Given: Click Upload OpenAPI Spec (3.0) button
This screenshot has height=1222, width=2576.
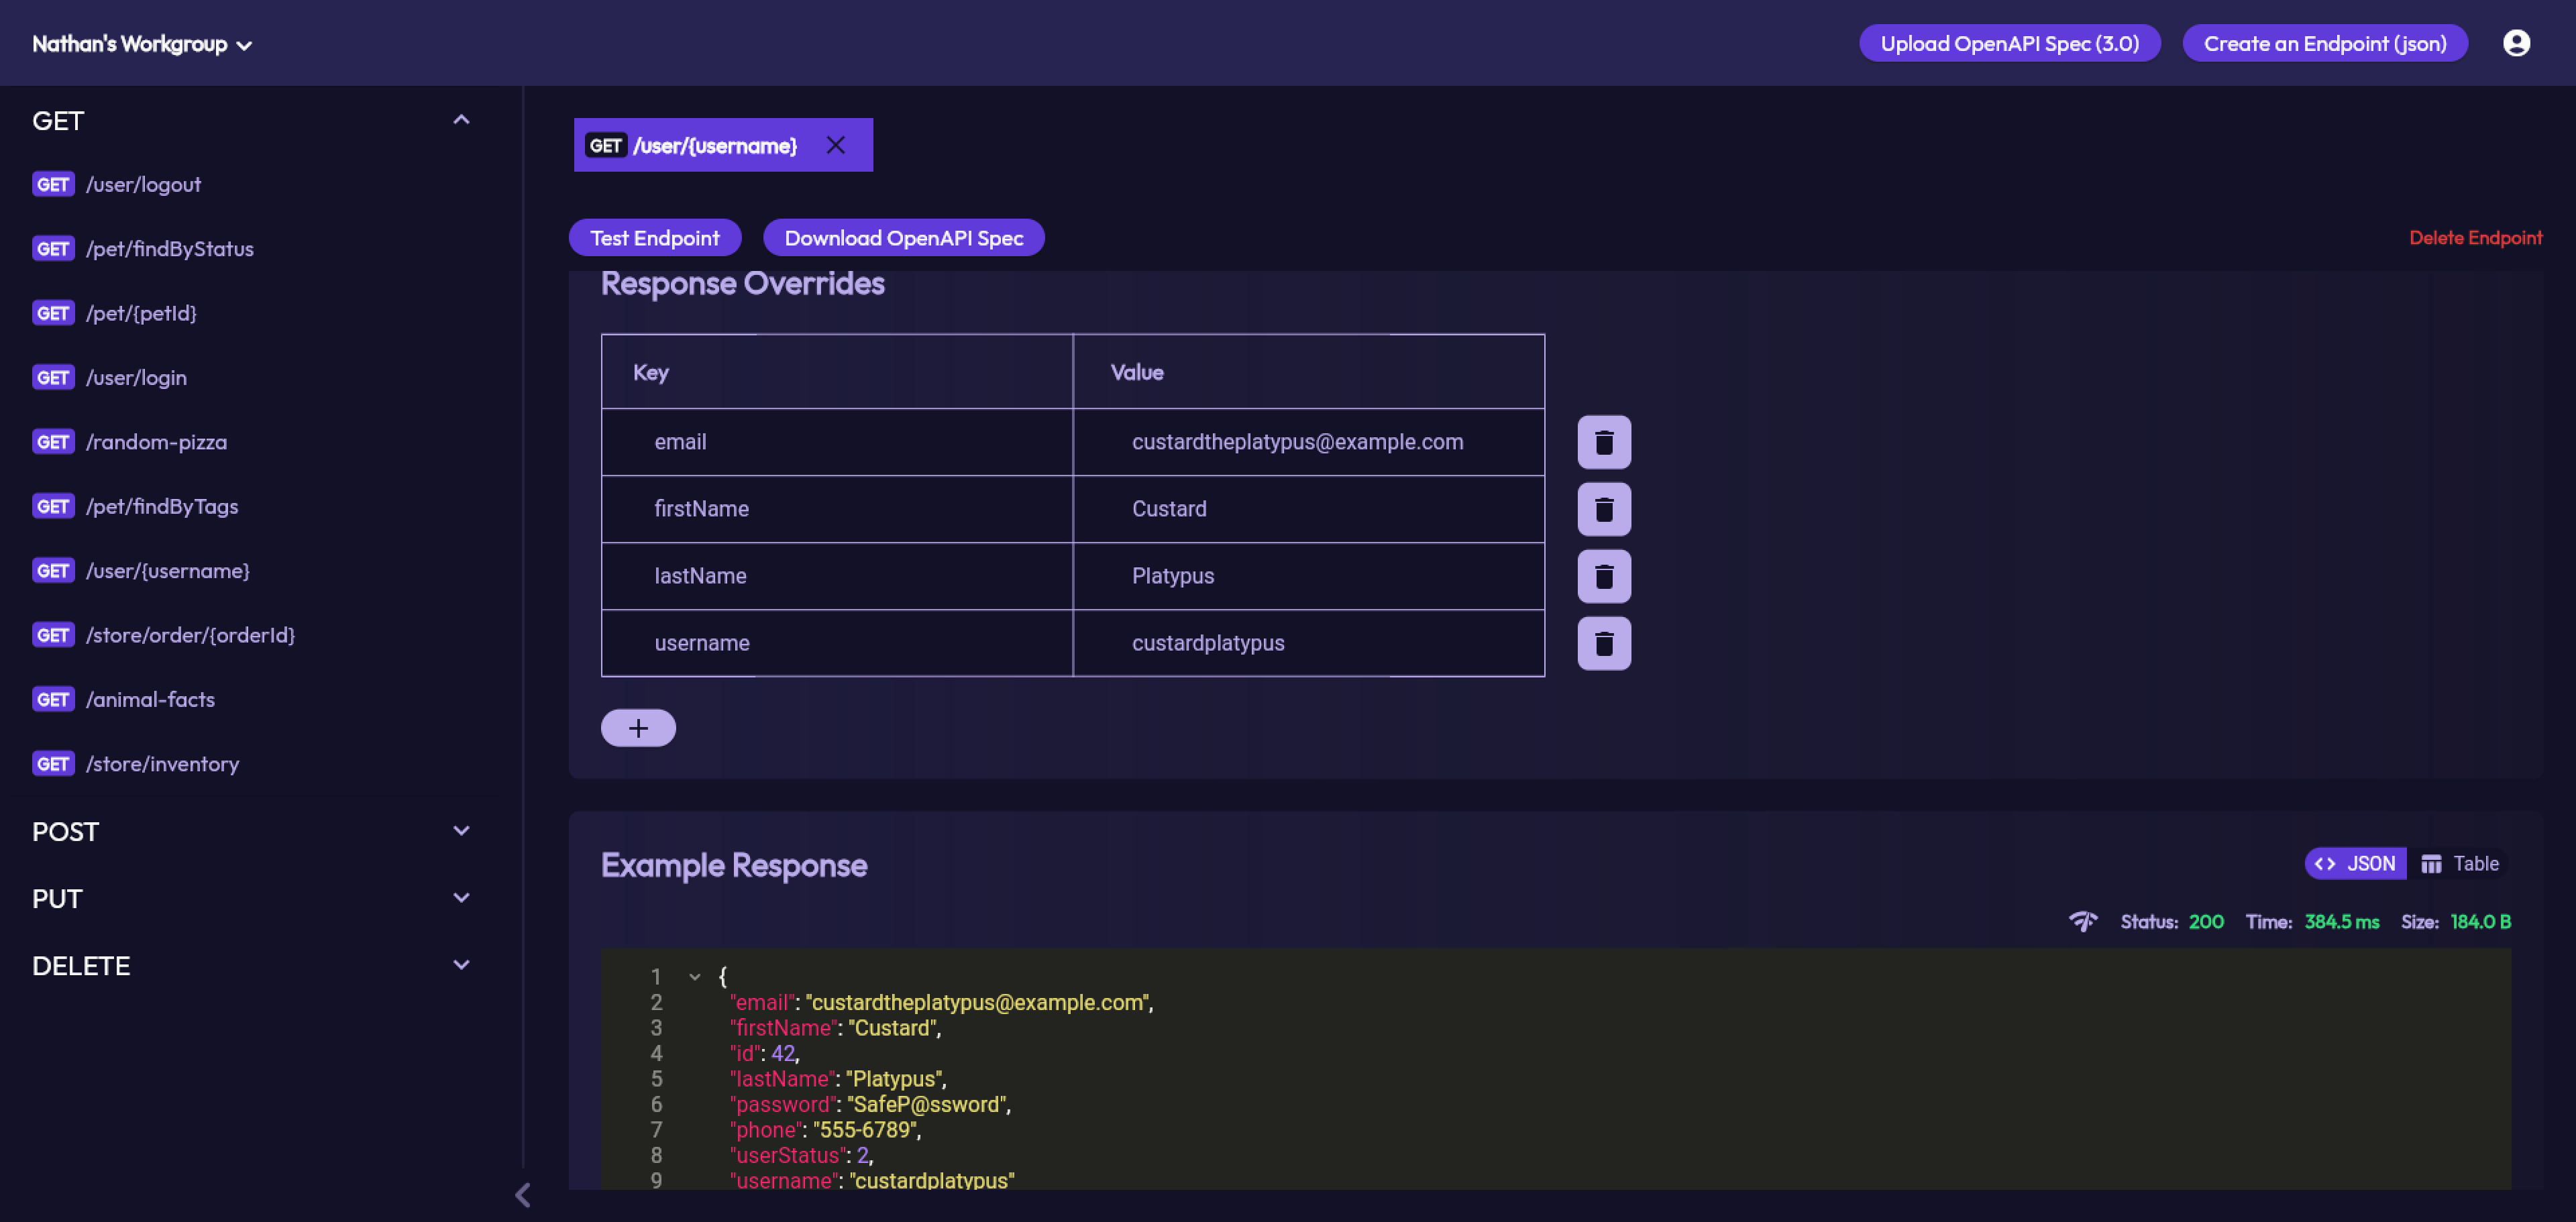Looking at the screenshot, I should (2009, 43).
